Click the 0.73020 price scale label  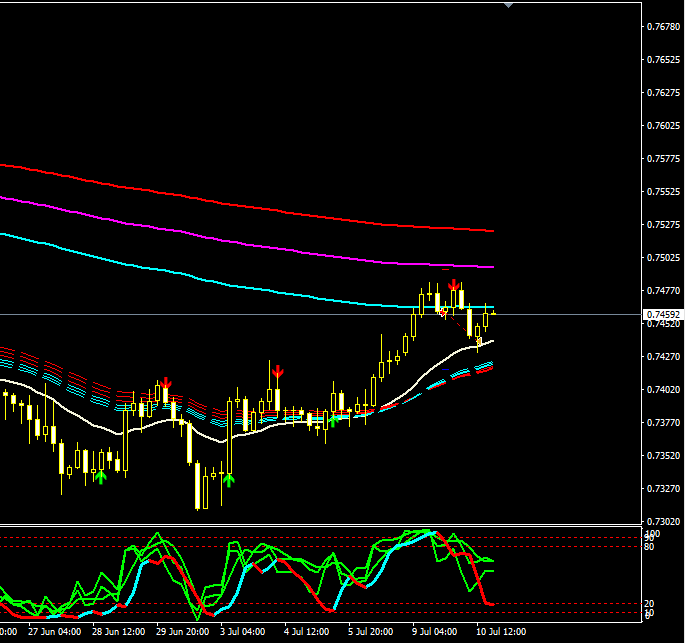tap(663, 522)
